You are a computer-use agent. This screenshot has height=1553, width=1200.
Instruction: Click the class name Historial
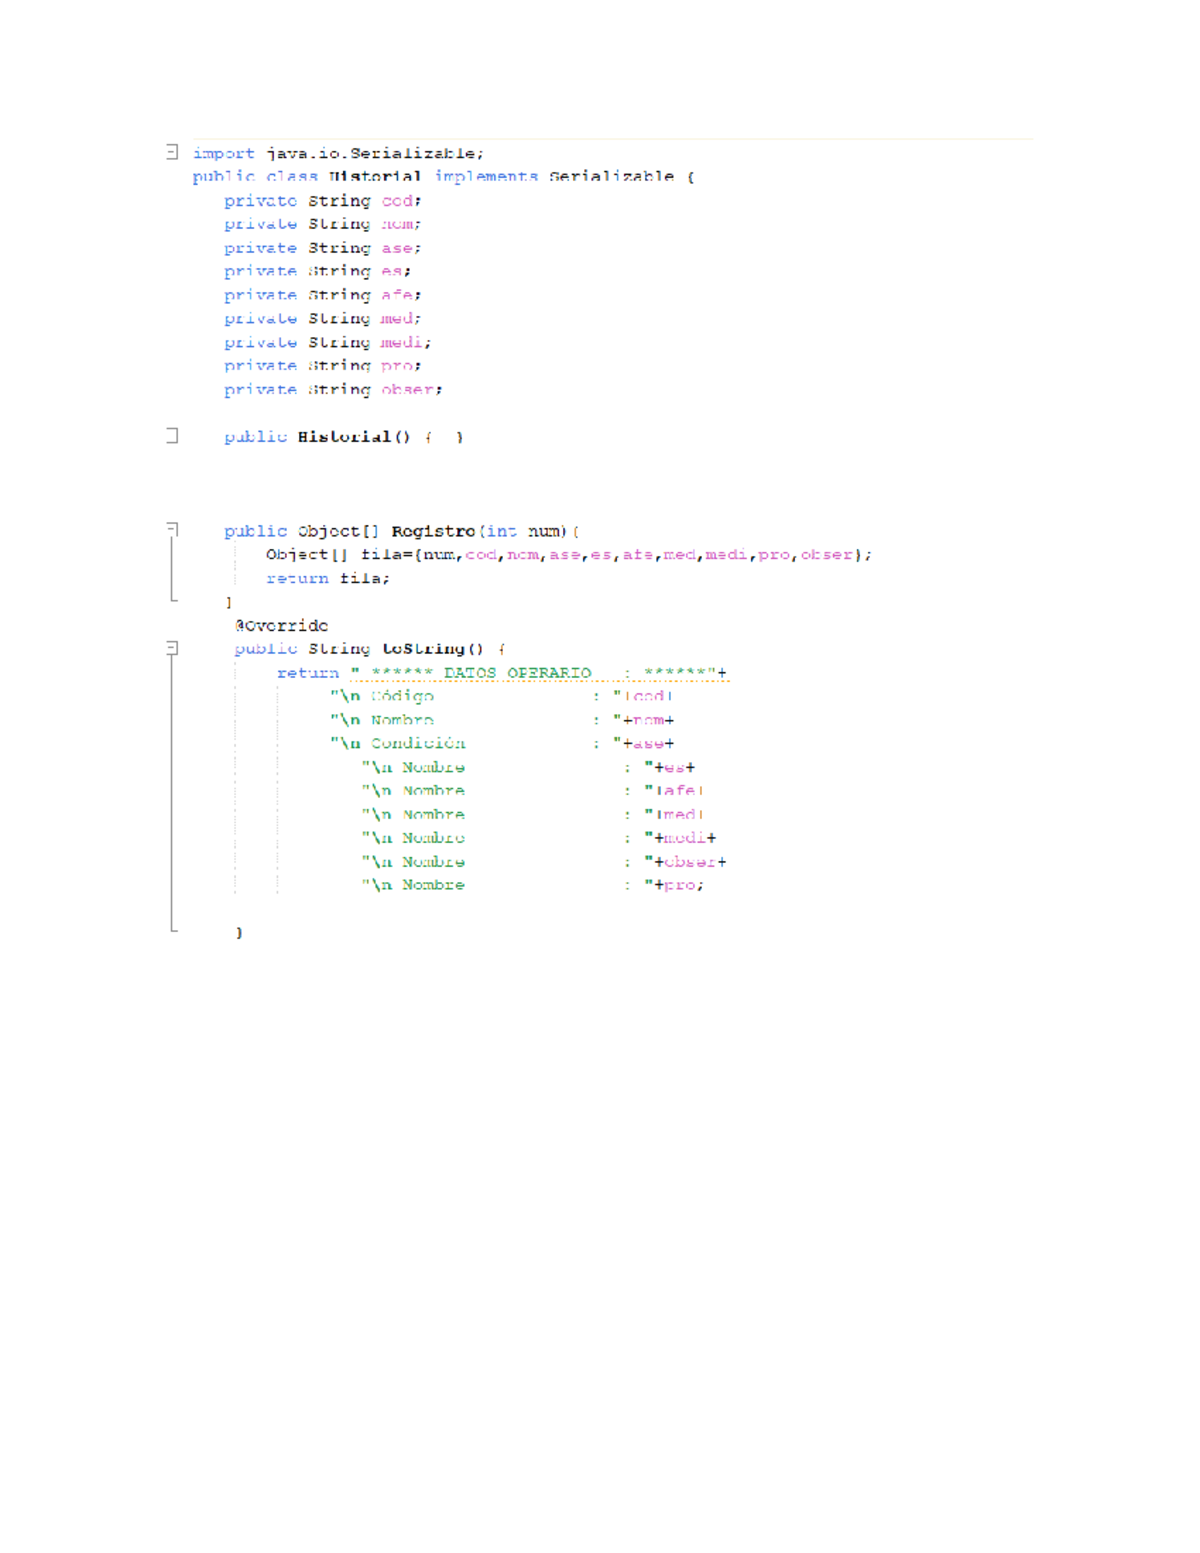372,176
